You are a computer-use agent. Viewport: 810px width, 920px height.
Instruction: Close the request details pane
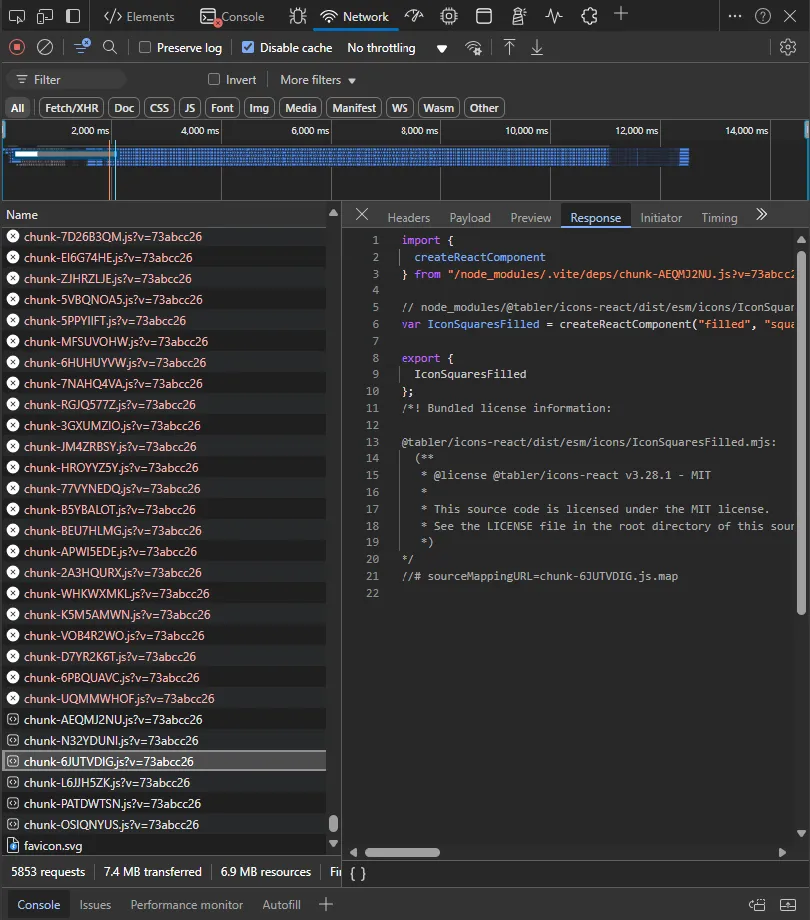pos(362,215)
